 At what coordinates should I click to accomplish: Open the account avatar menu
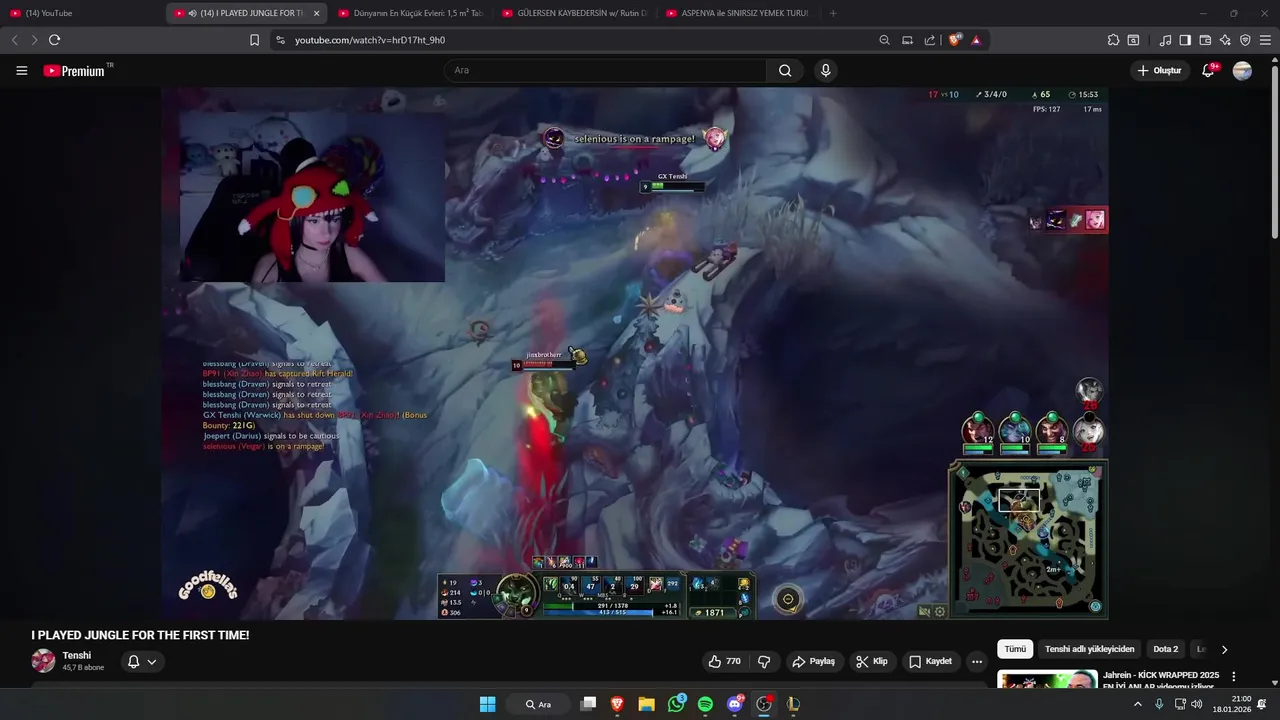click(x=1242, y=70)
